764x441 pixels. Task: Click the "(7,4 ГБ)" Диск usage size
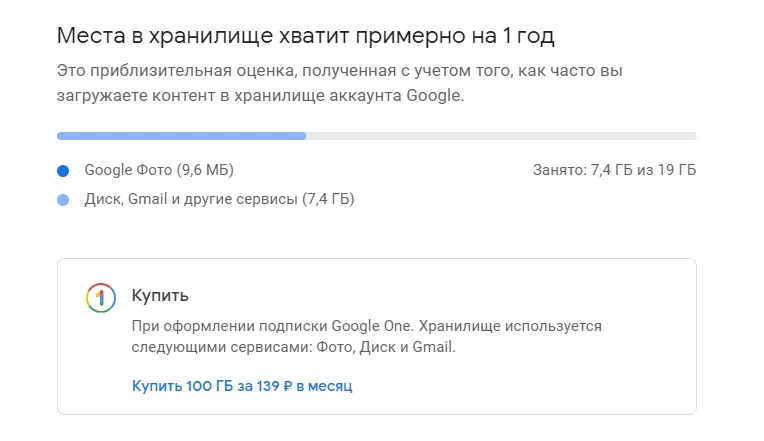[x=329, y=199]
